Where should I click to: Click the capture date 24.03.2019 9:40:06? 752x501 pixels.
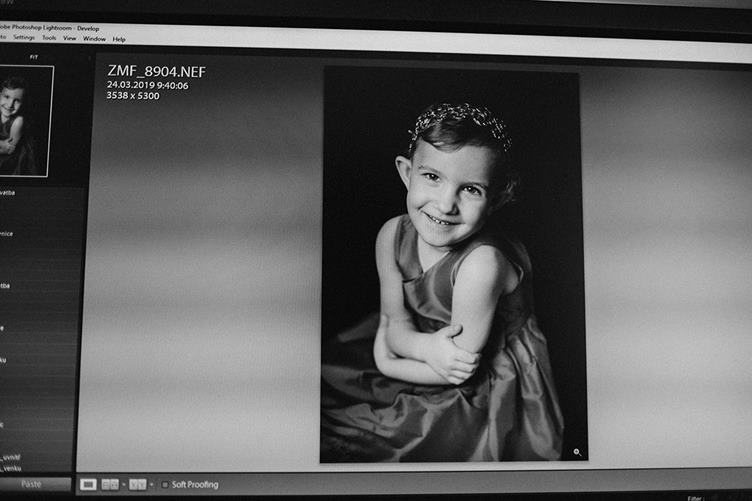pos(148,85)
